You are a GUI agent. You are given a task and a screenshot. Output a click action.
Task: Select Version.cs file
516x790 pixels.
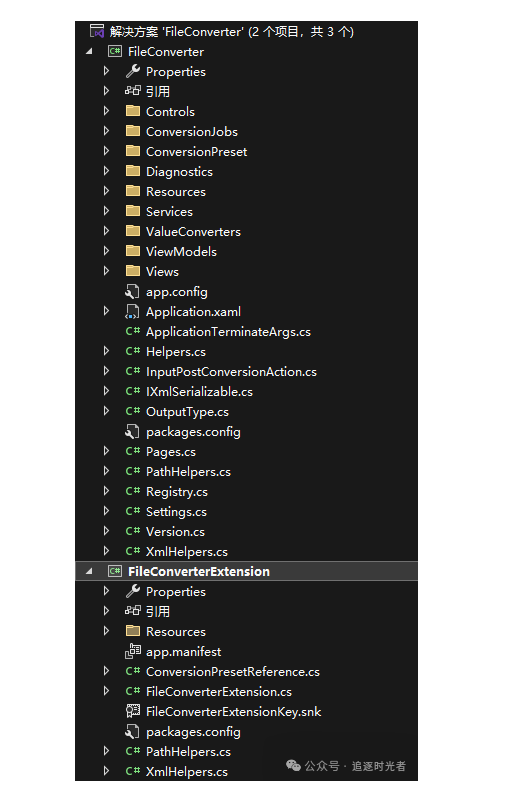click(175, 532)
